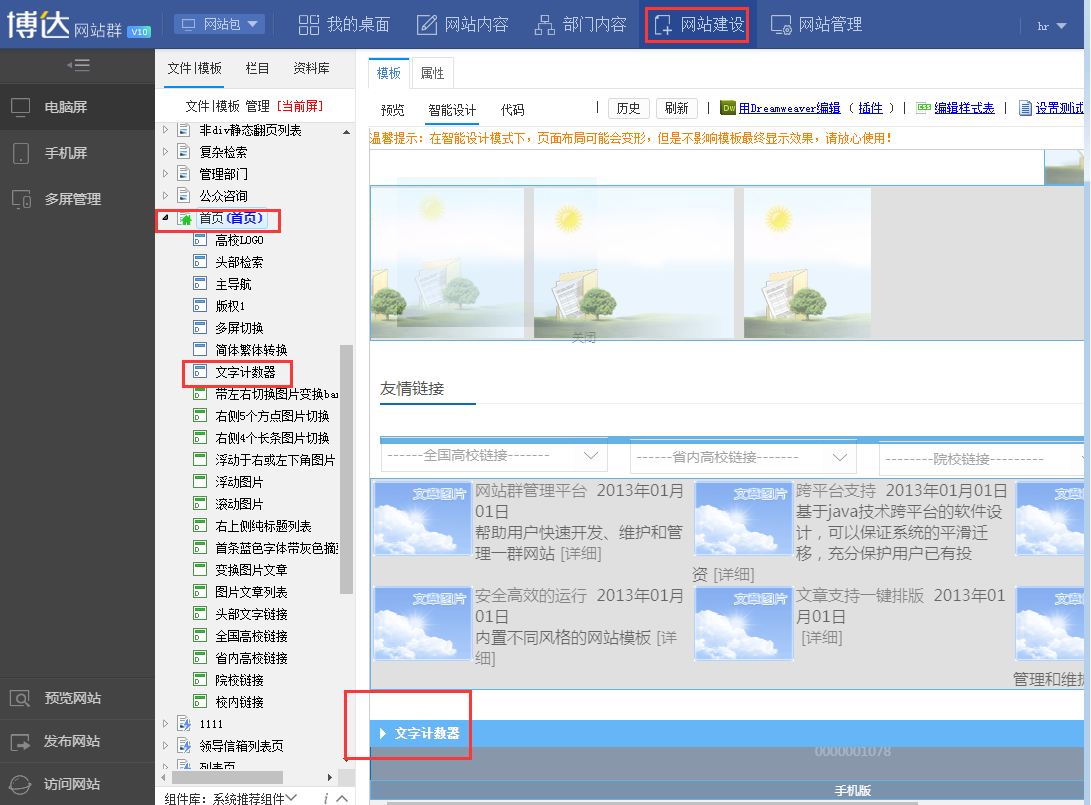Screen dimensions: 1091x805
Task: Select 智能设计 view mode
Action: [452, 110]
